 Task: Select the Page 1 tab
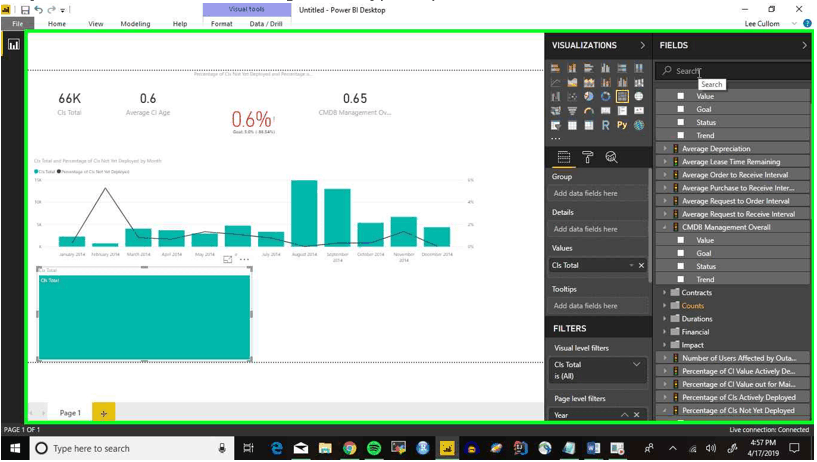pos(70,413)
